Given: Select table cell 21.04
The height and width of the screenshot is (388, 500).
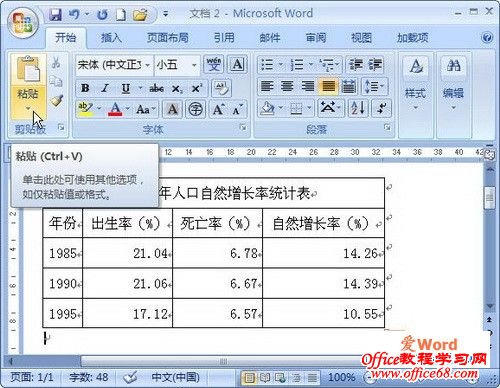Looking at the screenshot, I should point(128,253).
